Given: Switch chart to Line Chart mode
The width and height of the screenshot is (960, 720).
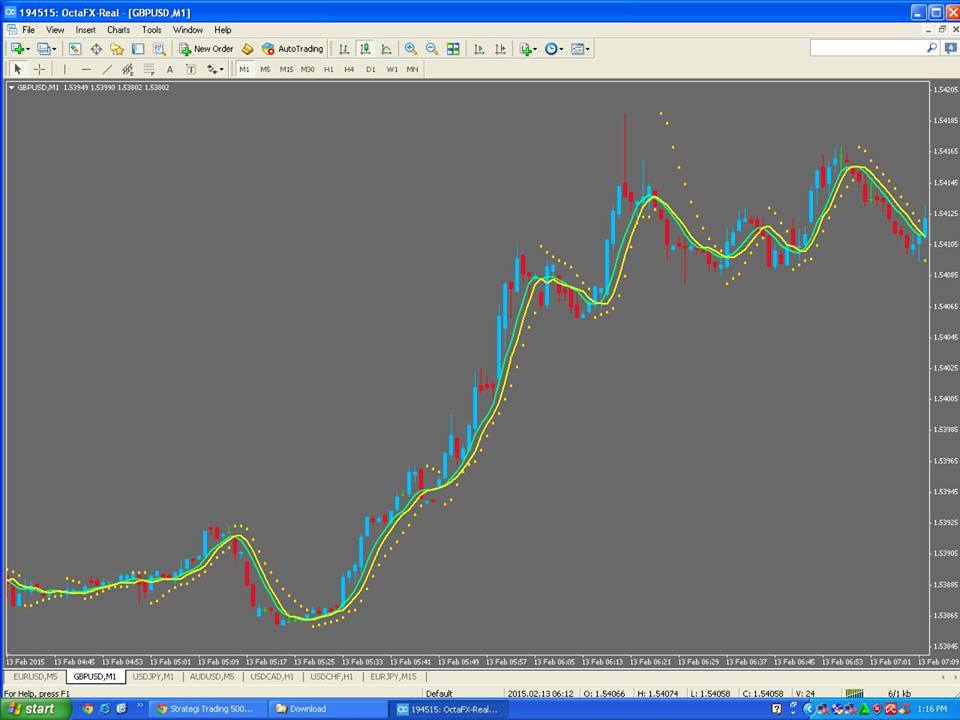Looking at the screenshot, I should (386, 49).
